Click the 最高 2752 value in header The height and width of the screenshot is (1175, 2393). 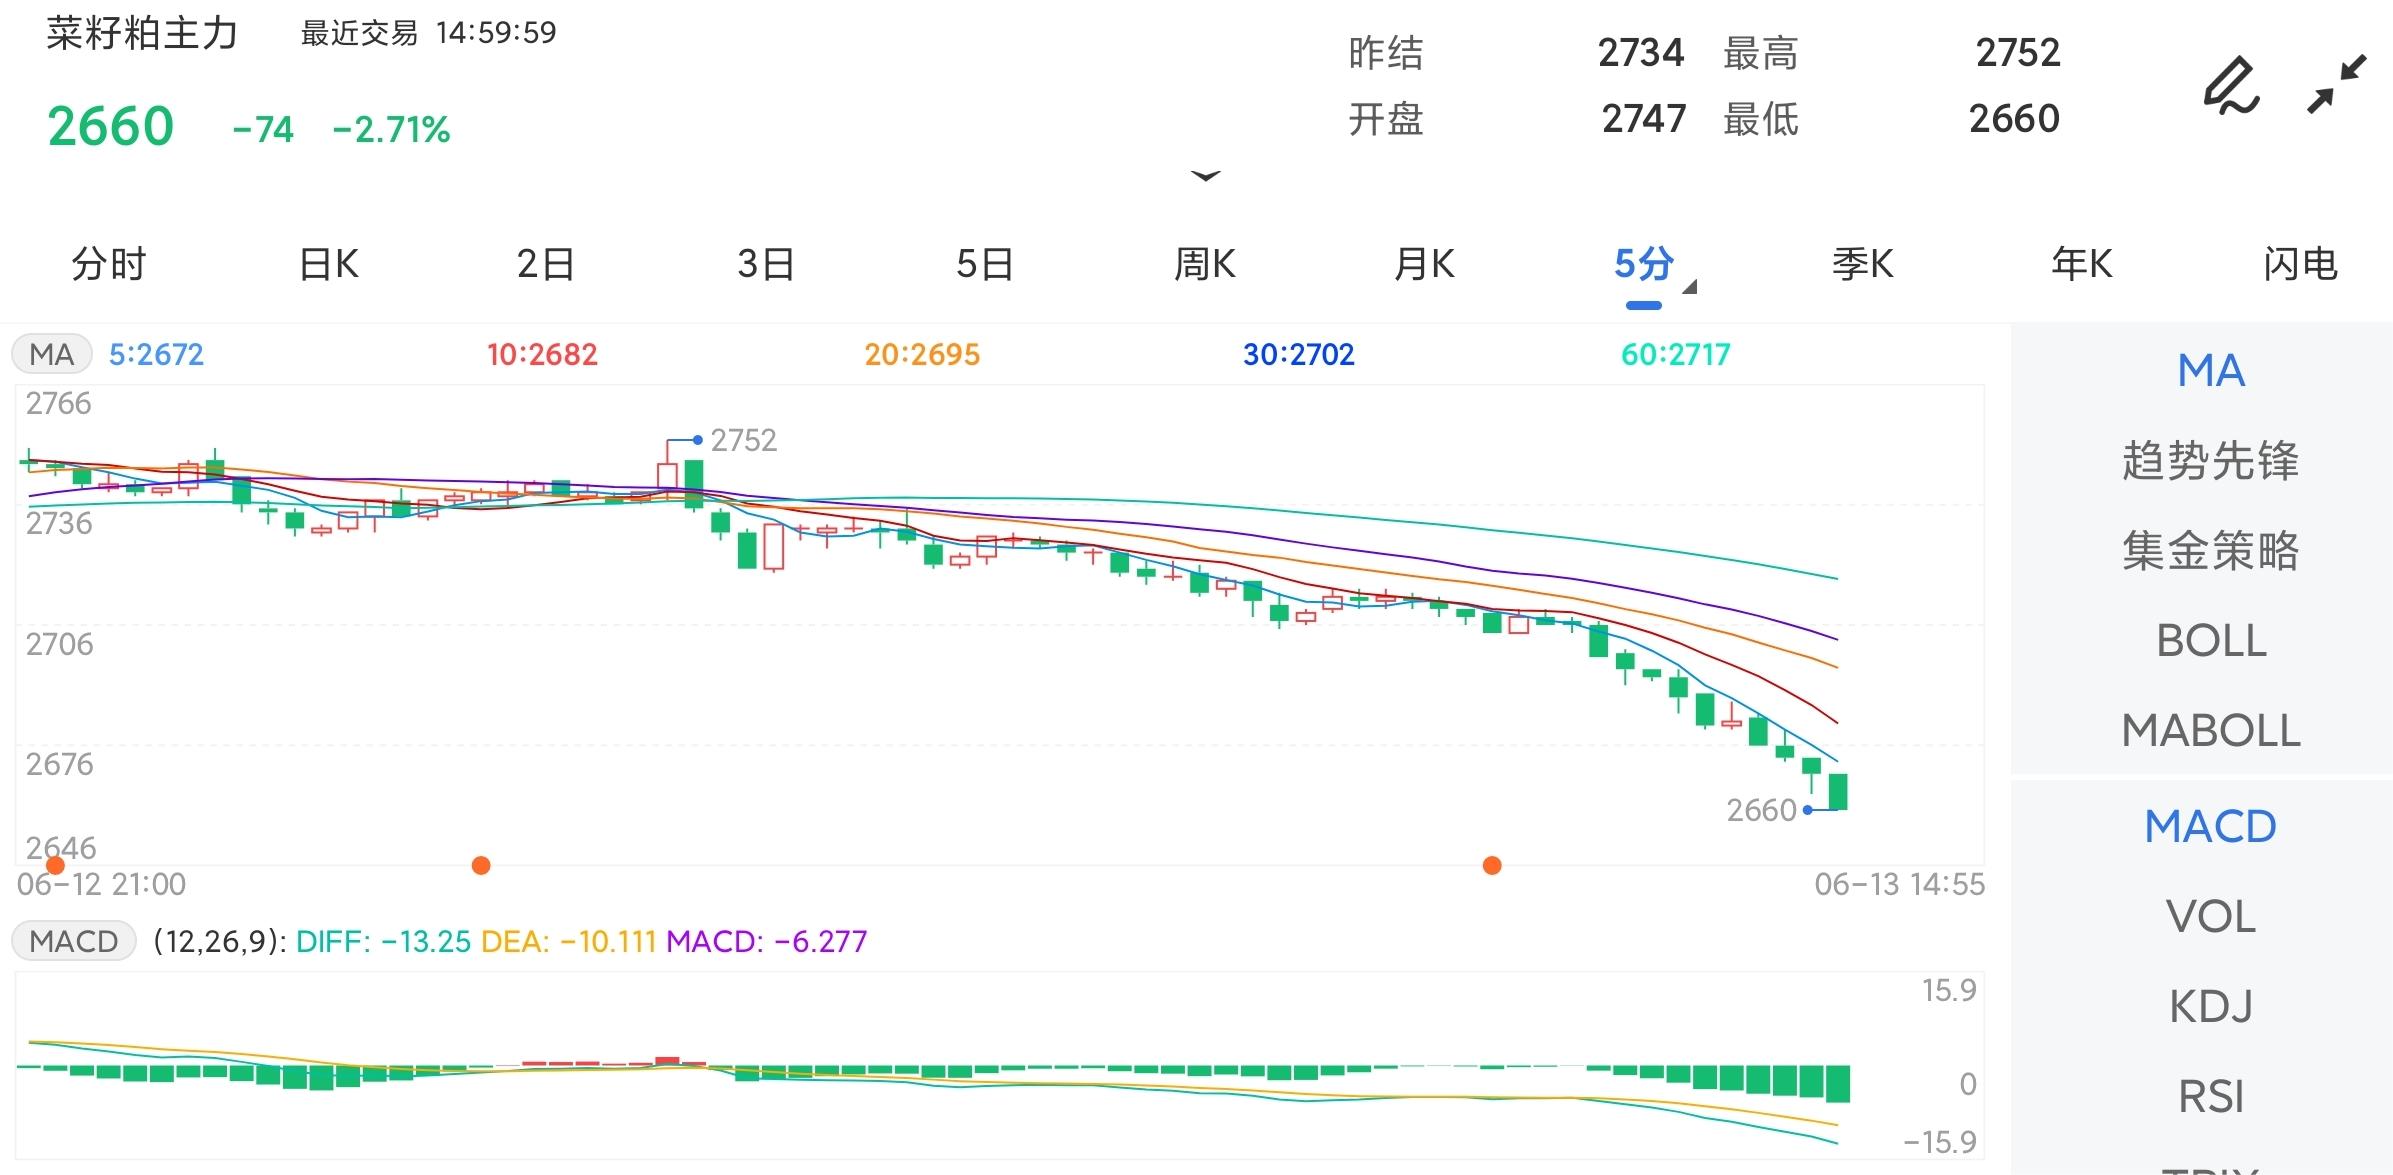pos(2018,52)
